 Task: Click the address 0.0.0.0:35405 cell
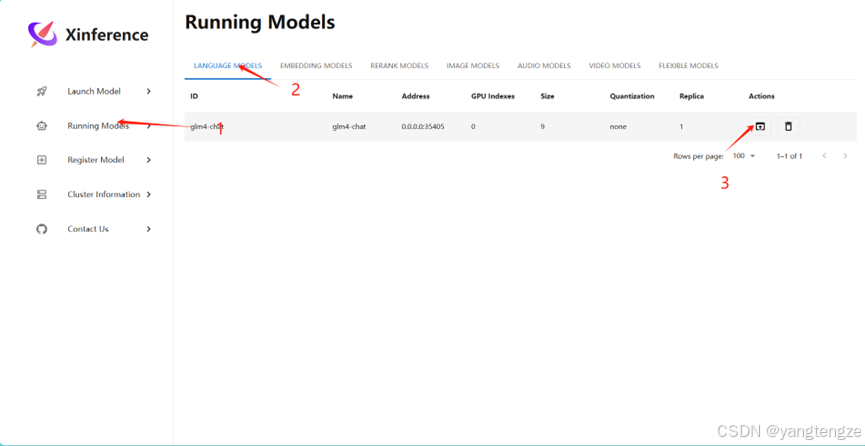coord(423,126)
